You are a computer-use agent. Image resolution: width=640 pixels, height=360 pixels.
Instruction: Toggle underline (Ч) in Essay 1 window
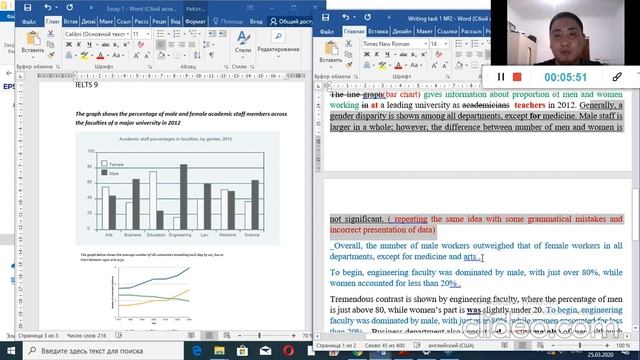tap(90, 44)
